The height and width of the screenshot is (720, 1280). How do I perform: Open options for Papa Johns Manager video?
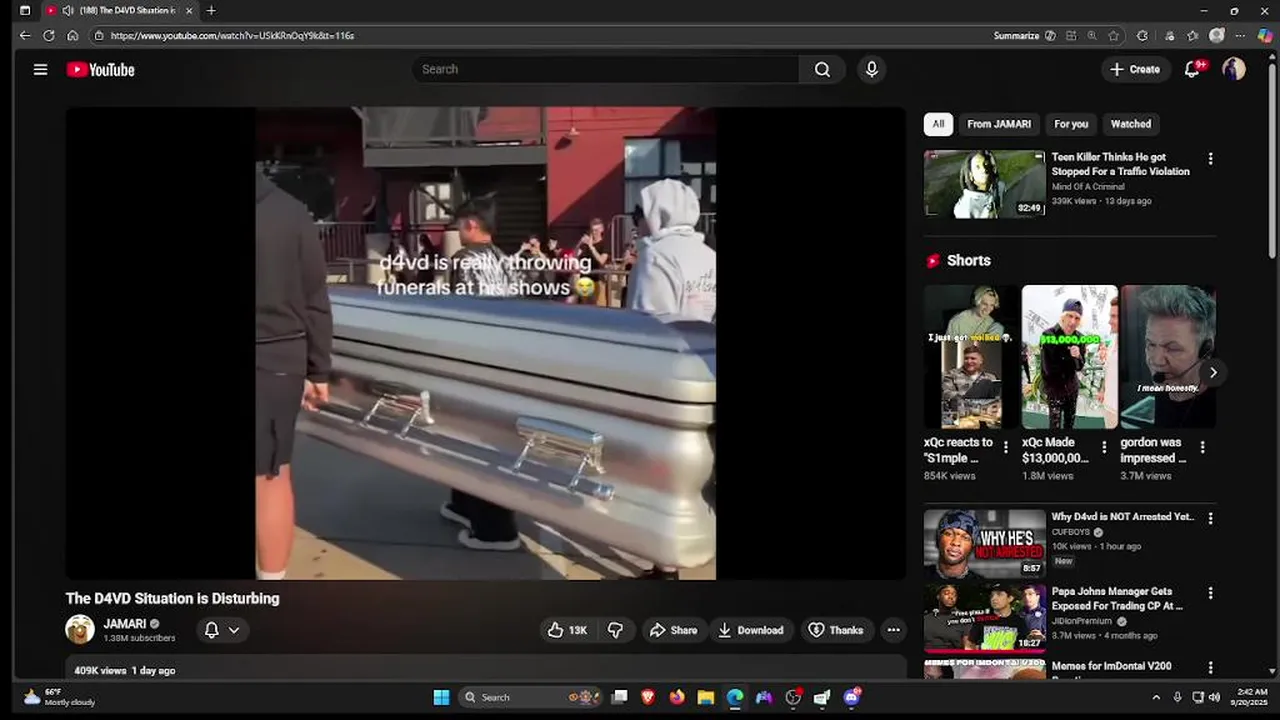(1210, 593)
